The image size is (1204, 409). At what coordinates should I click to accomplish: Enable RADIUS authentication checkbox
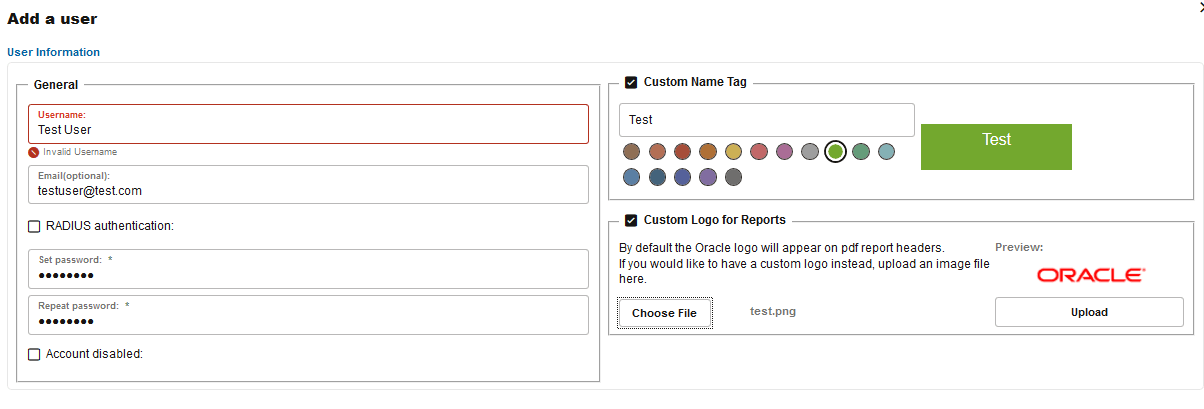click(x=34, y=226)
